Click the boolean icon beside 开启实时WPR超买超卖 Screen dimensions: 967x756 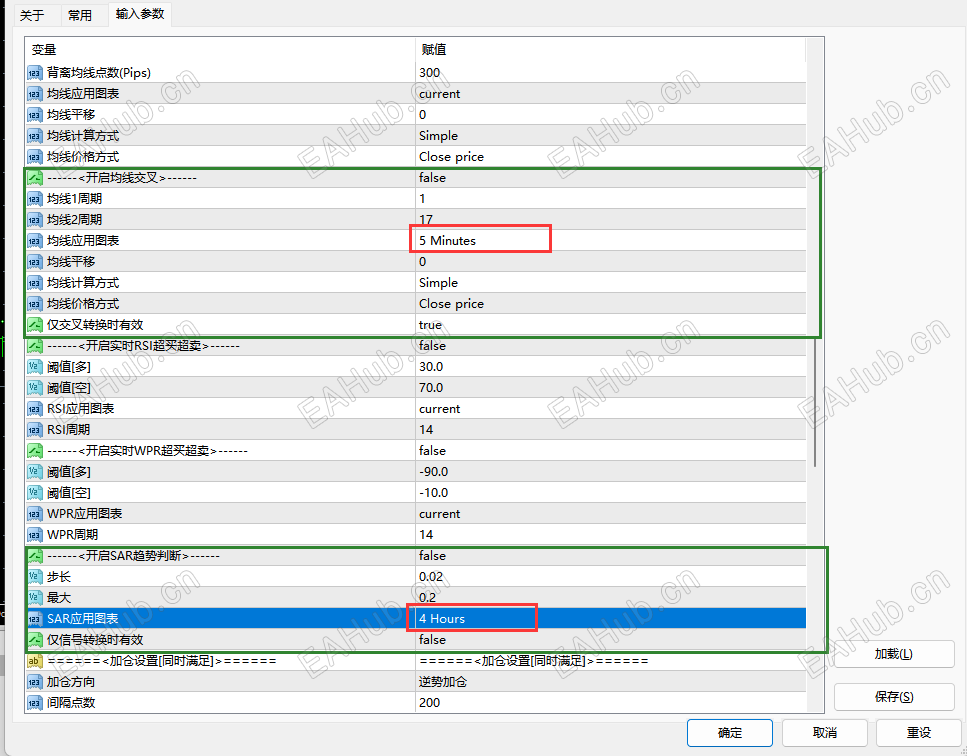point(35,451)
